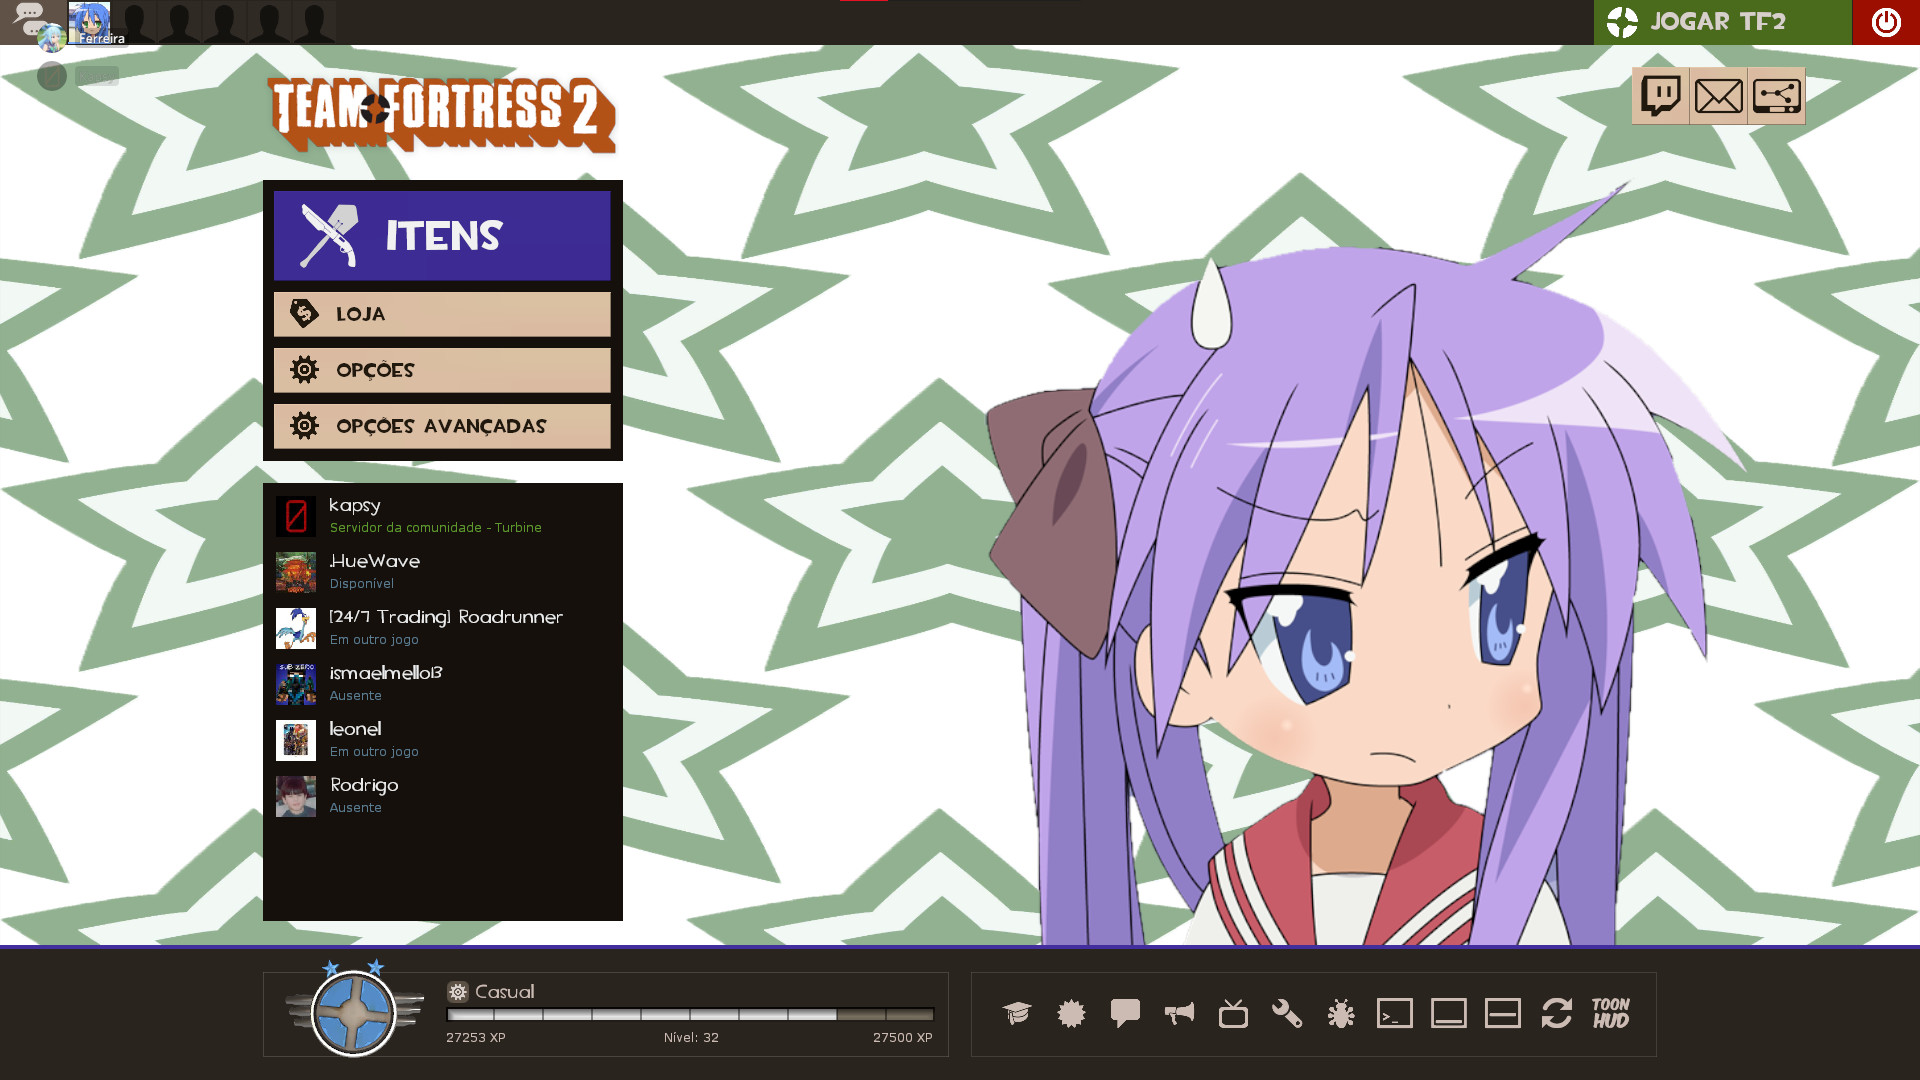1920x1080 pixels.
Task: Open the developer console icon
Action: coord(1395,1013)
